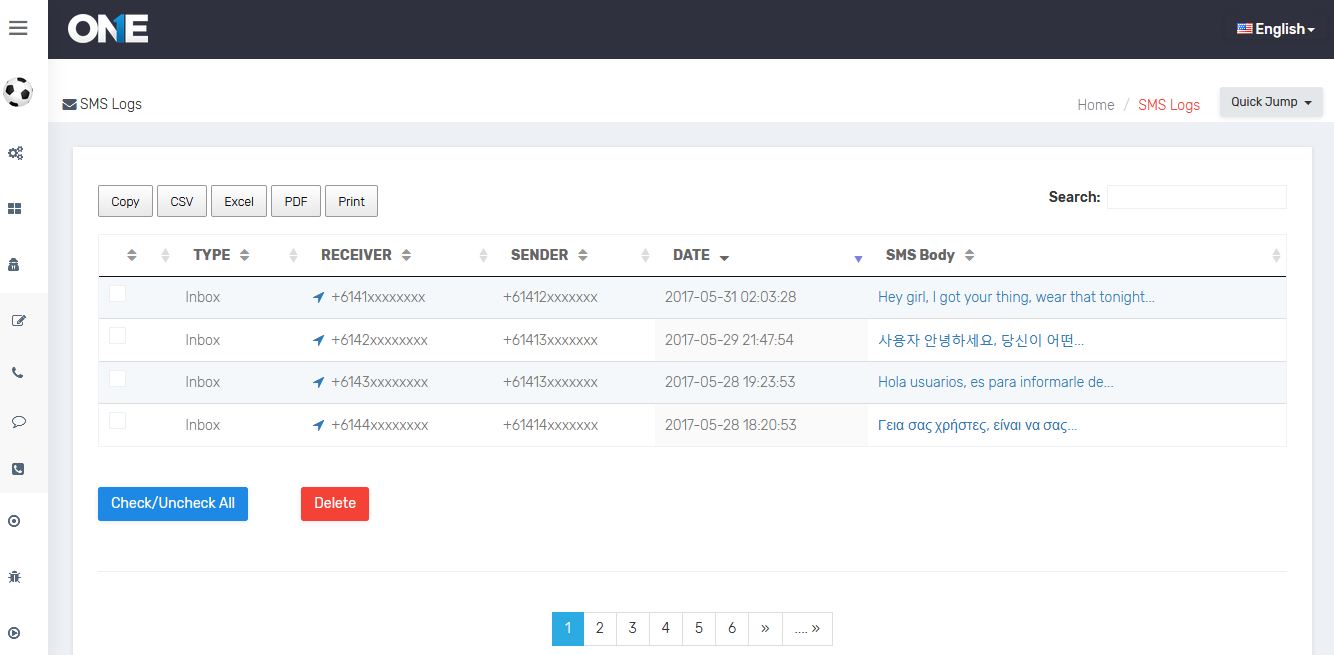Open the settings gears sidebar icon
The height and width of the screenshot is (655, 1334).
(16, 153)
